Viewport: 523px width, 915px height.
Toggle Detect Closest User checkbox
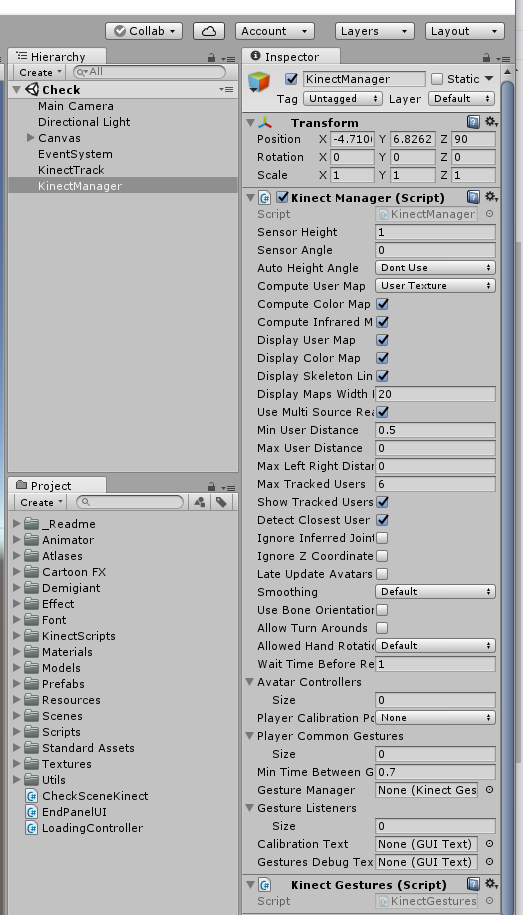coord(382,519)
